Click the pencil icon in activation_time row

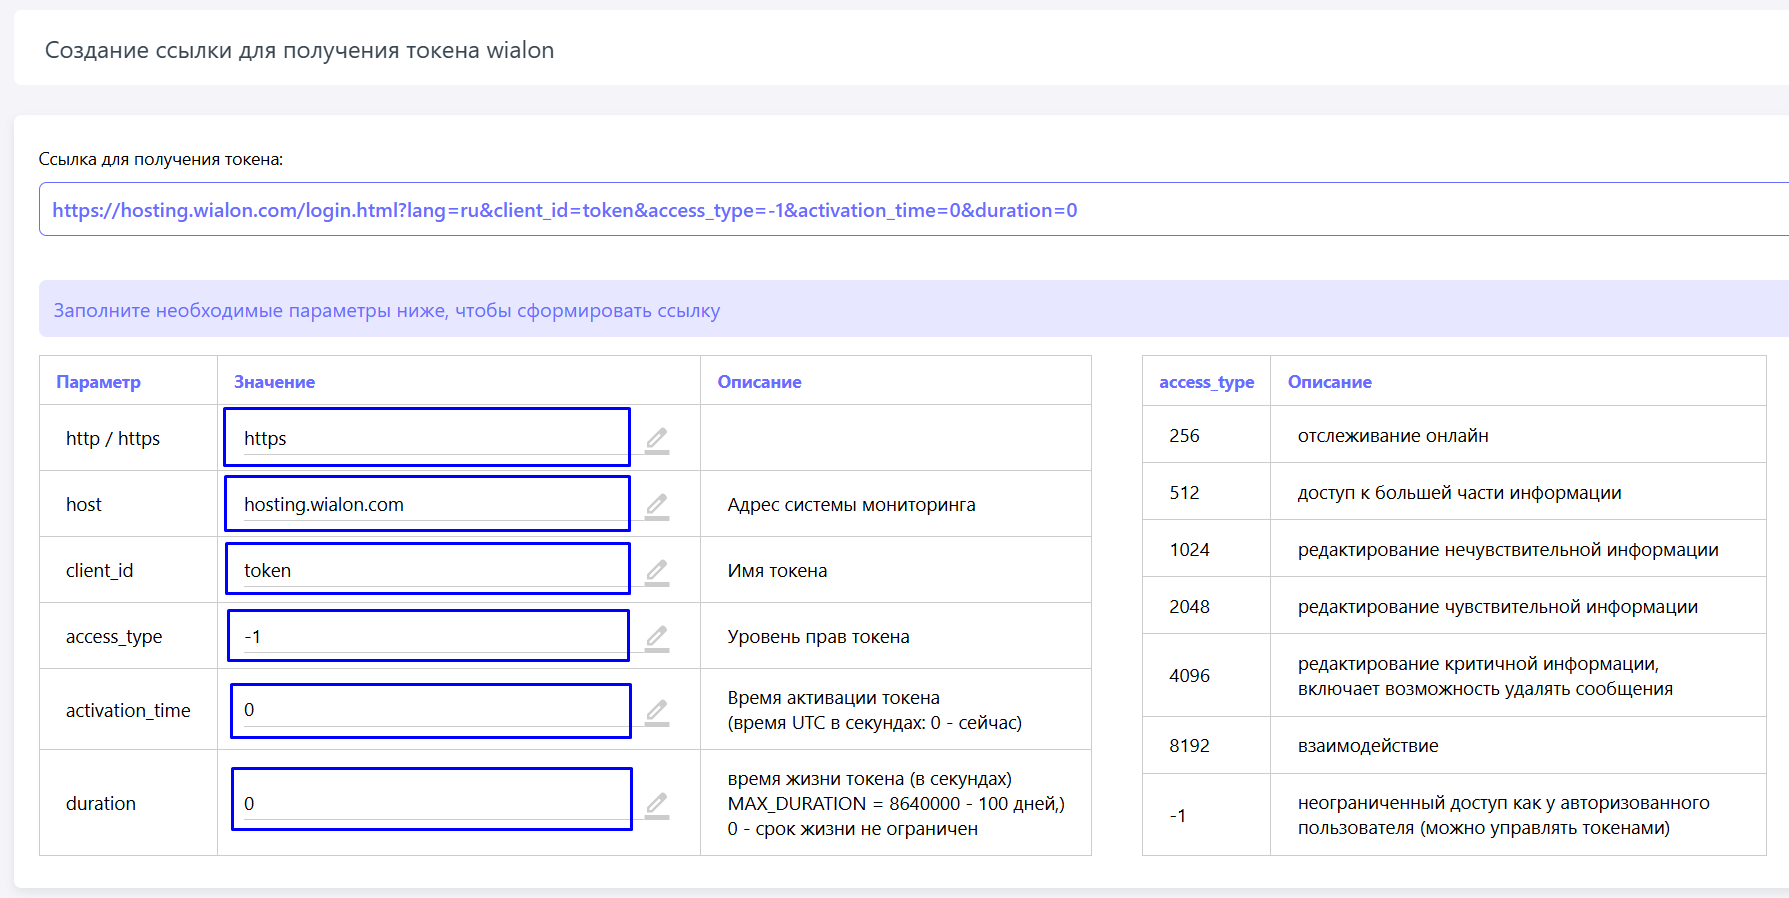(656, 711)
